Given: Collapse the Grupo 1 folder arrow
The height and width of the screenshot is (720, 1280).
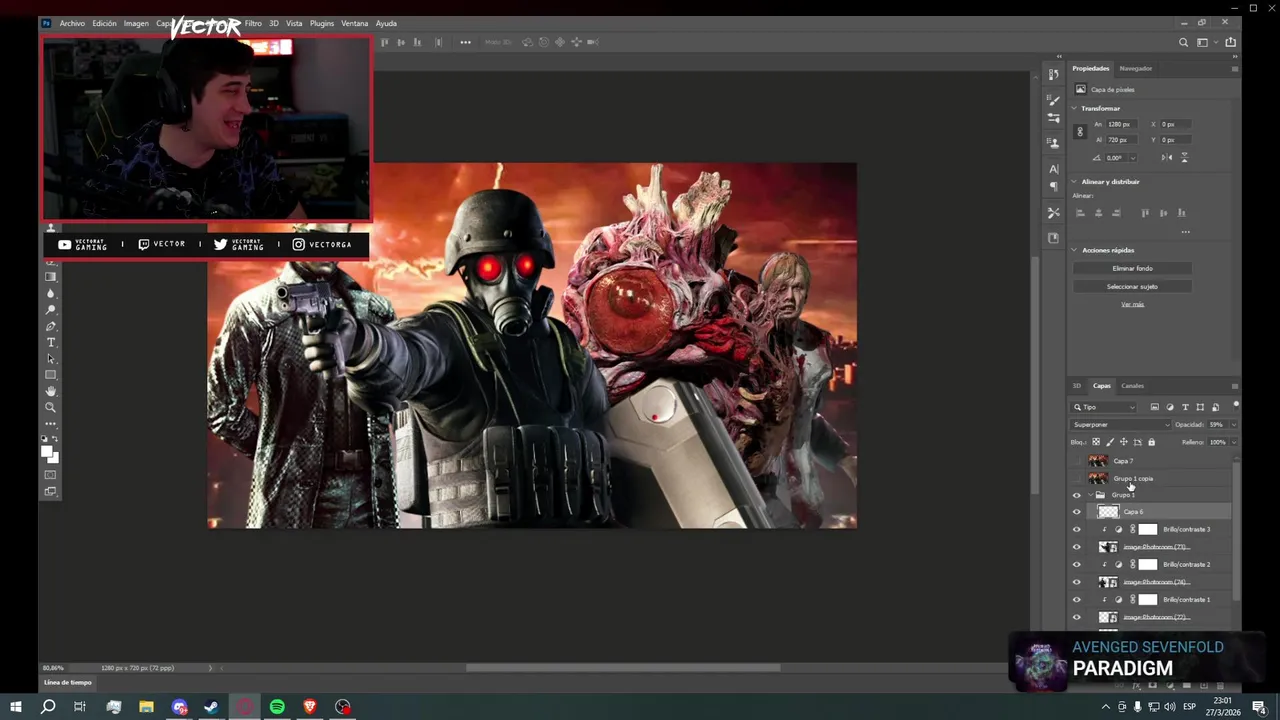Looking at the screenshot, I should [x=1090, y=495].
